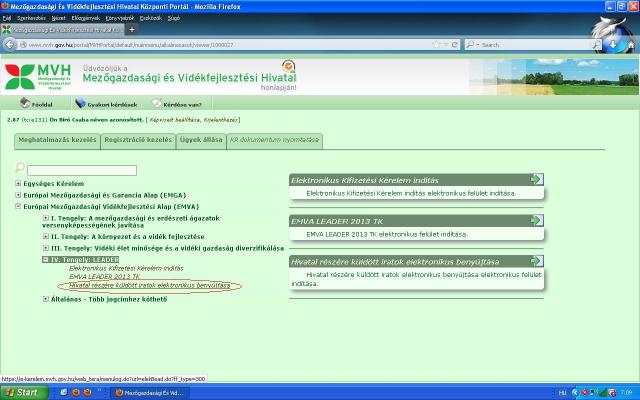Open the Súgó menu
Screen dimensions: 640x400
tap(173, 18)
